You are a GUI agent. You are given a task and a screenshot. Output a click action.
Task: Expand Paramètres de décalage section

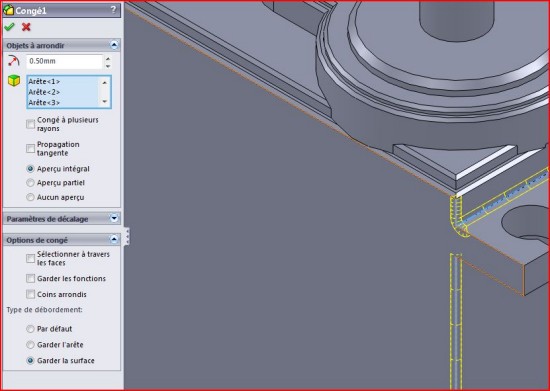point(114,218)
